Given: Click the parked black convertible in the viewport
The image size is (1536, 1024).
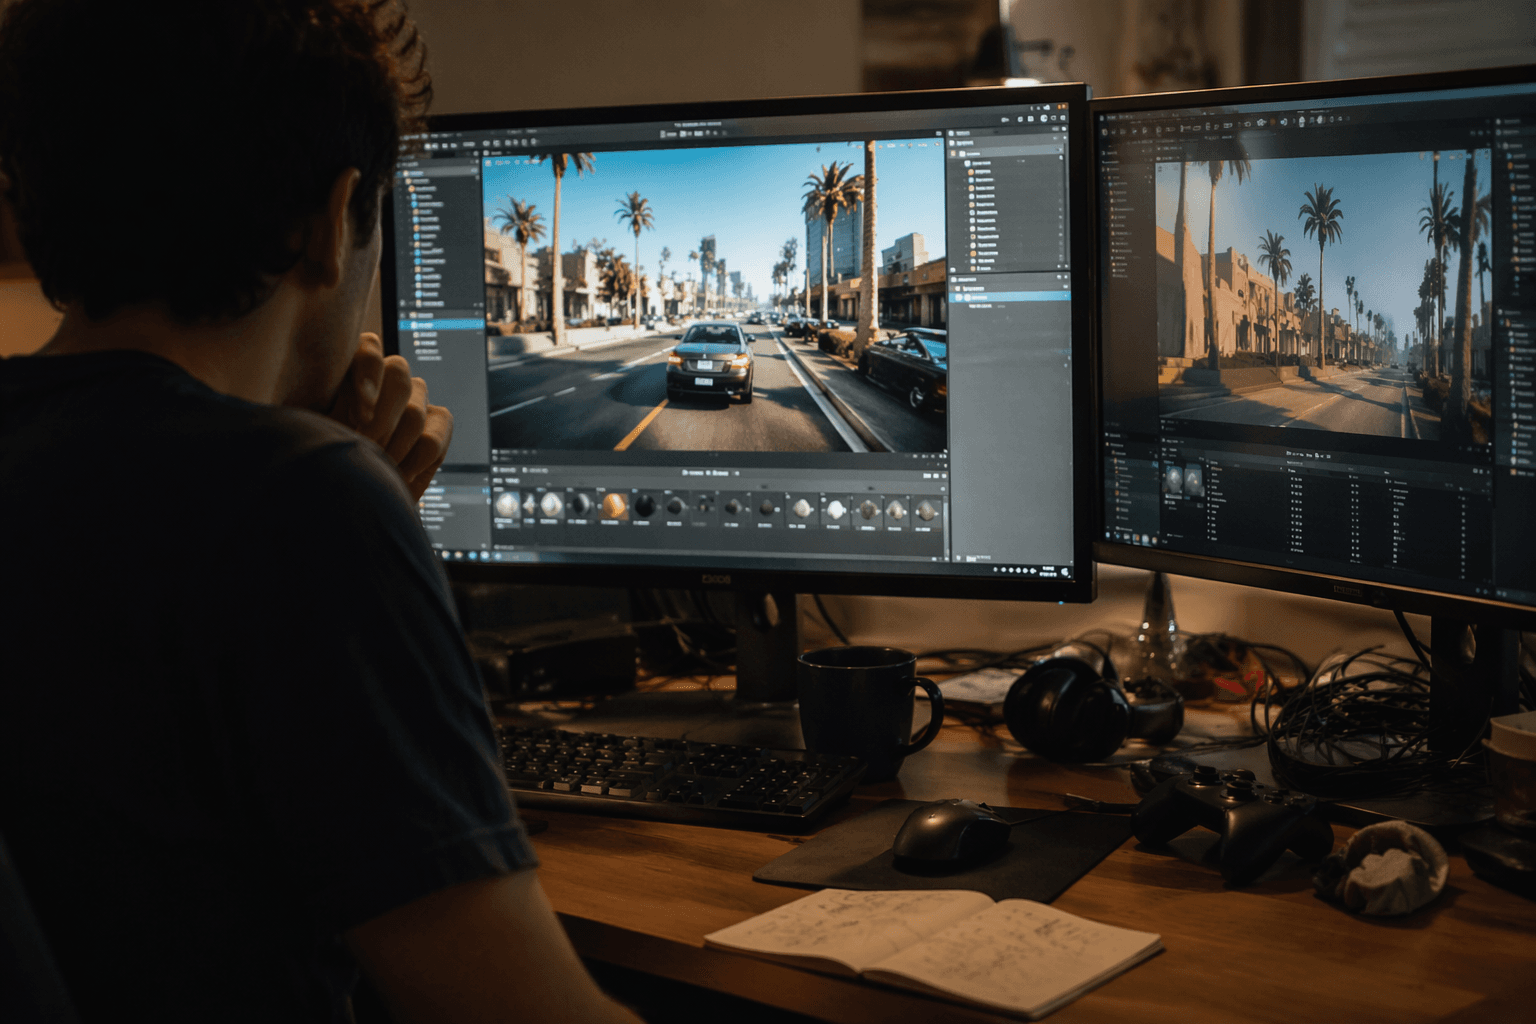Looking at the screenshot, I should coord(903,369).
